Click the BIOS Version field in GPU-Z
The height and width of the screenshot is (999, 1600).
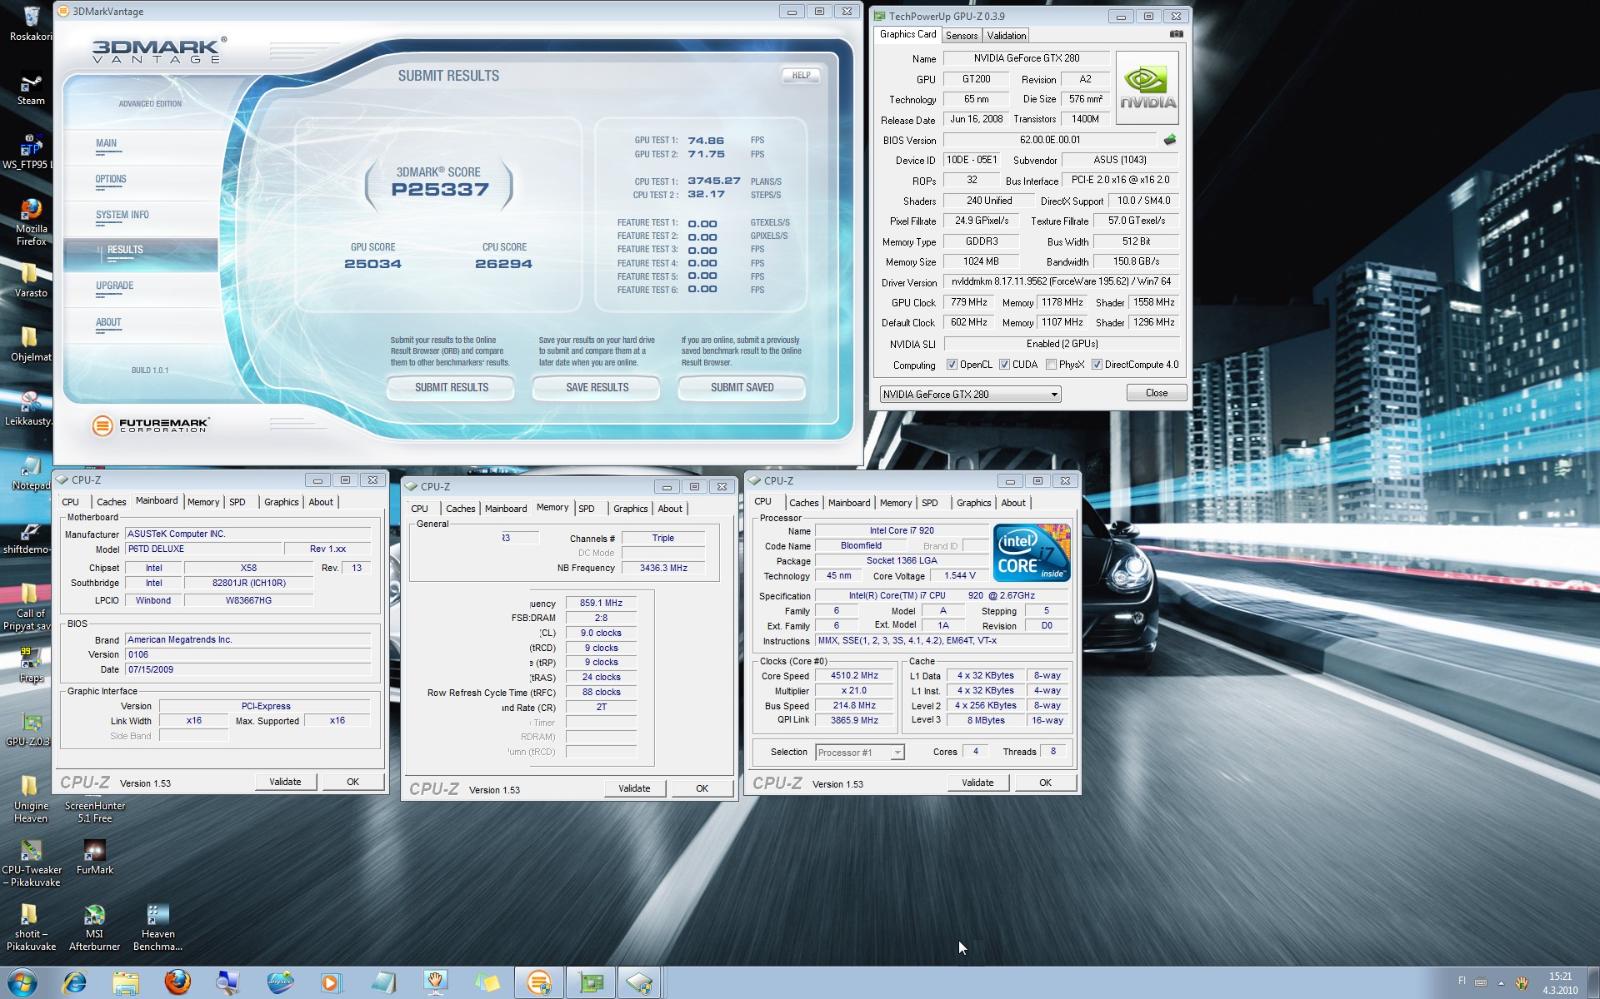1050,140
